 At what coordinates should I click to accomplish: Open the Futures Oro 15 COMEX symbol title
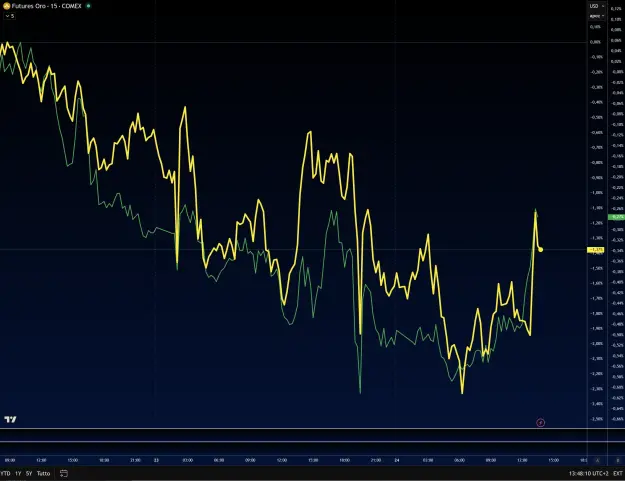click(47, 6)
